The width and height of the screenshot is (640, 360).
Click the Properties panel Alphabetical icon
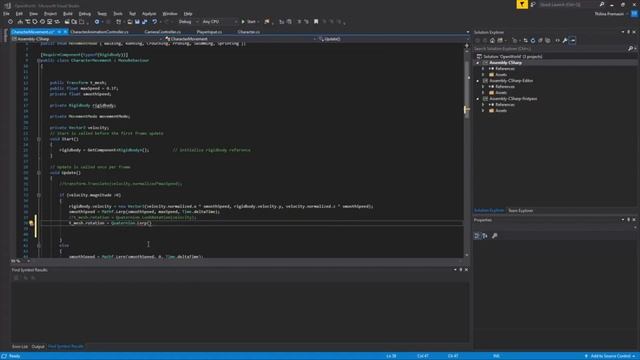[485, 236]
